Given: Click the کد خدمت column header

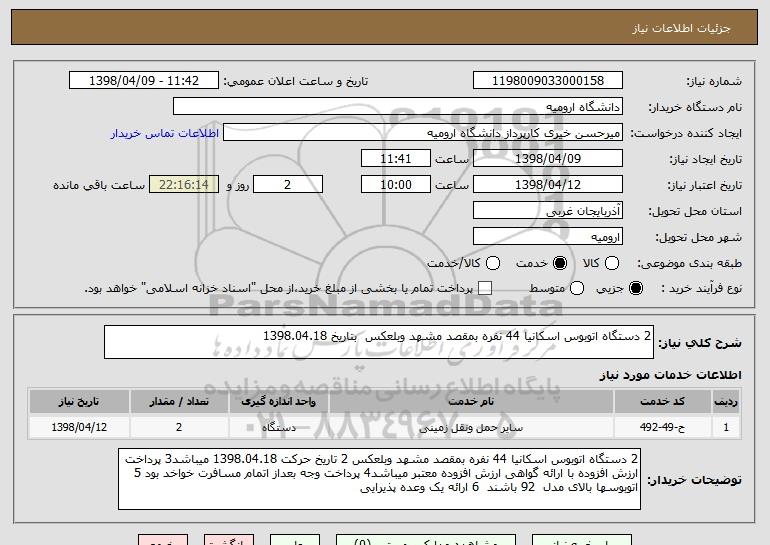Looking at the screenshot, I should (x=662, y=402).
